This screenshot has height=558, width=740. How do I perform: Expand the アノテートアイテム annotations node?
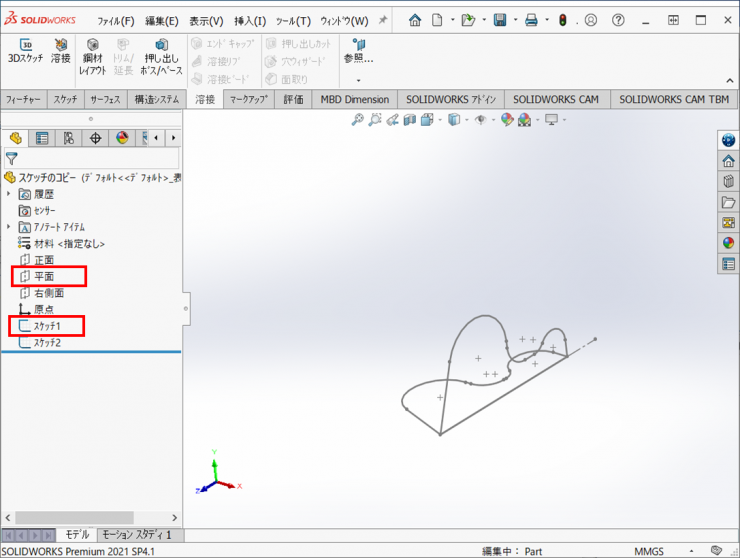[9, 227]
